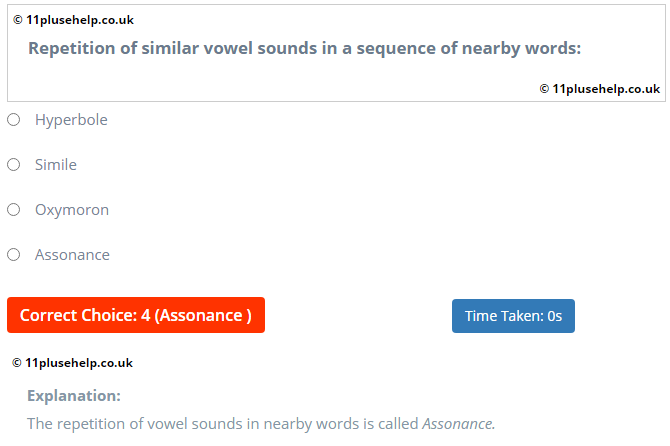This screenshot has width=670, height=446.
Task: Click "0s" in the Time Taken button
Action: click(x=555, y=316)
